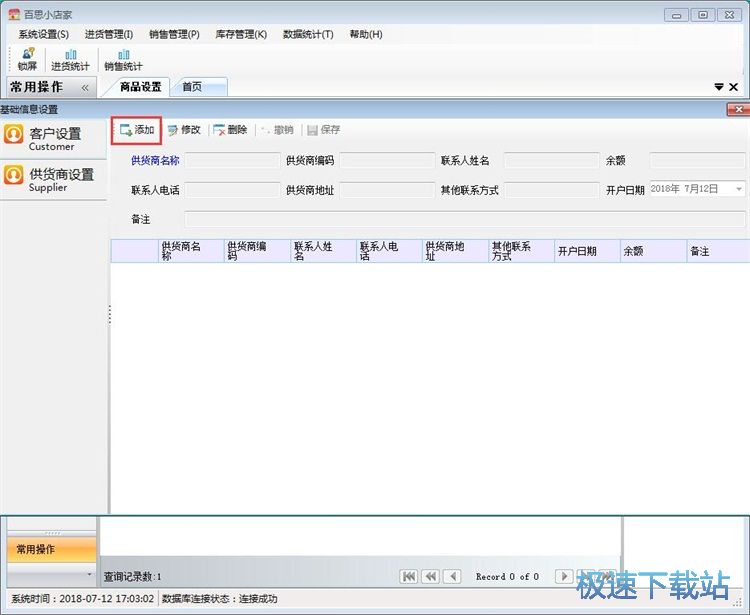Click the 基础信息设置 panel title
The height and width of the screenshot is (615, 750).
point(29,110)
